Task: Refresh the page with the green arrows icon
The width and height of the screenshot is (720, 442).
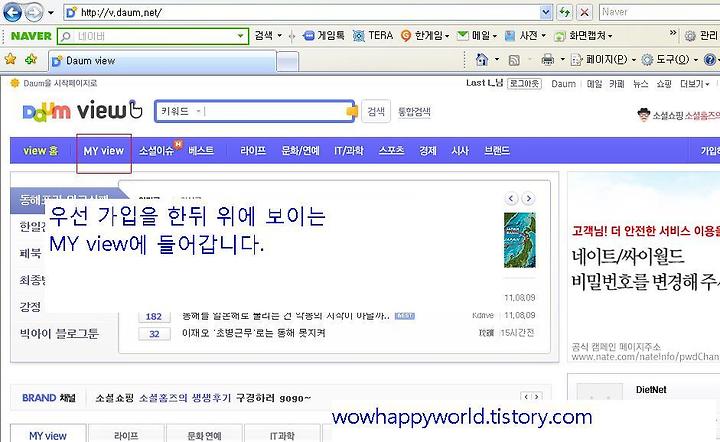Action: click(x=565, y=12)
